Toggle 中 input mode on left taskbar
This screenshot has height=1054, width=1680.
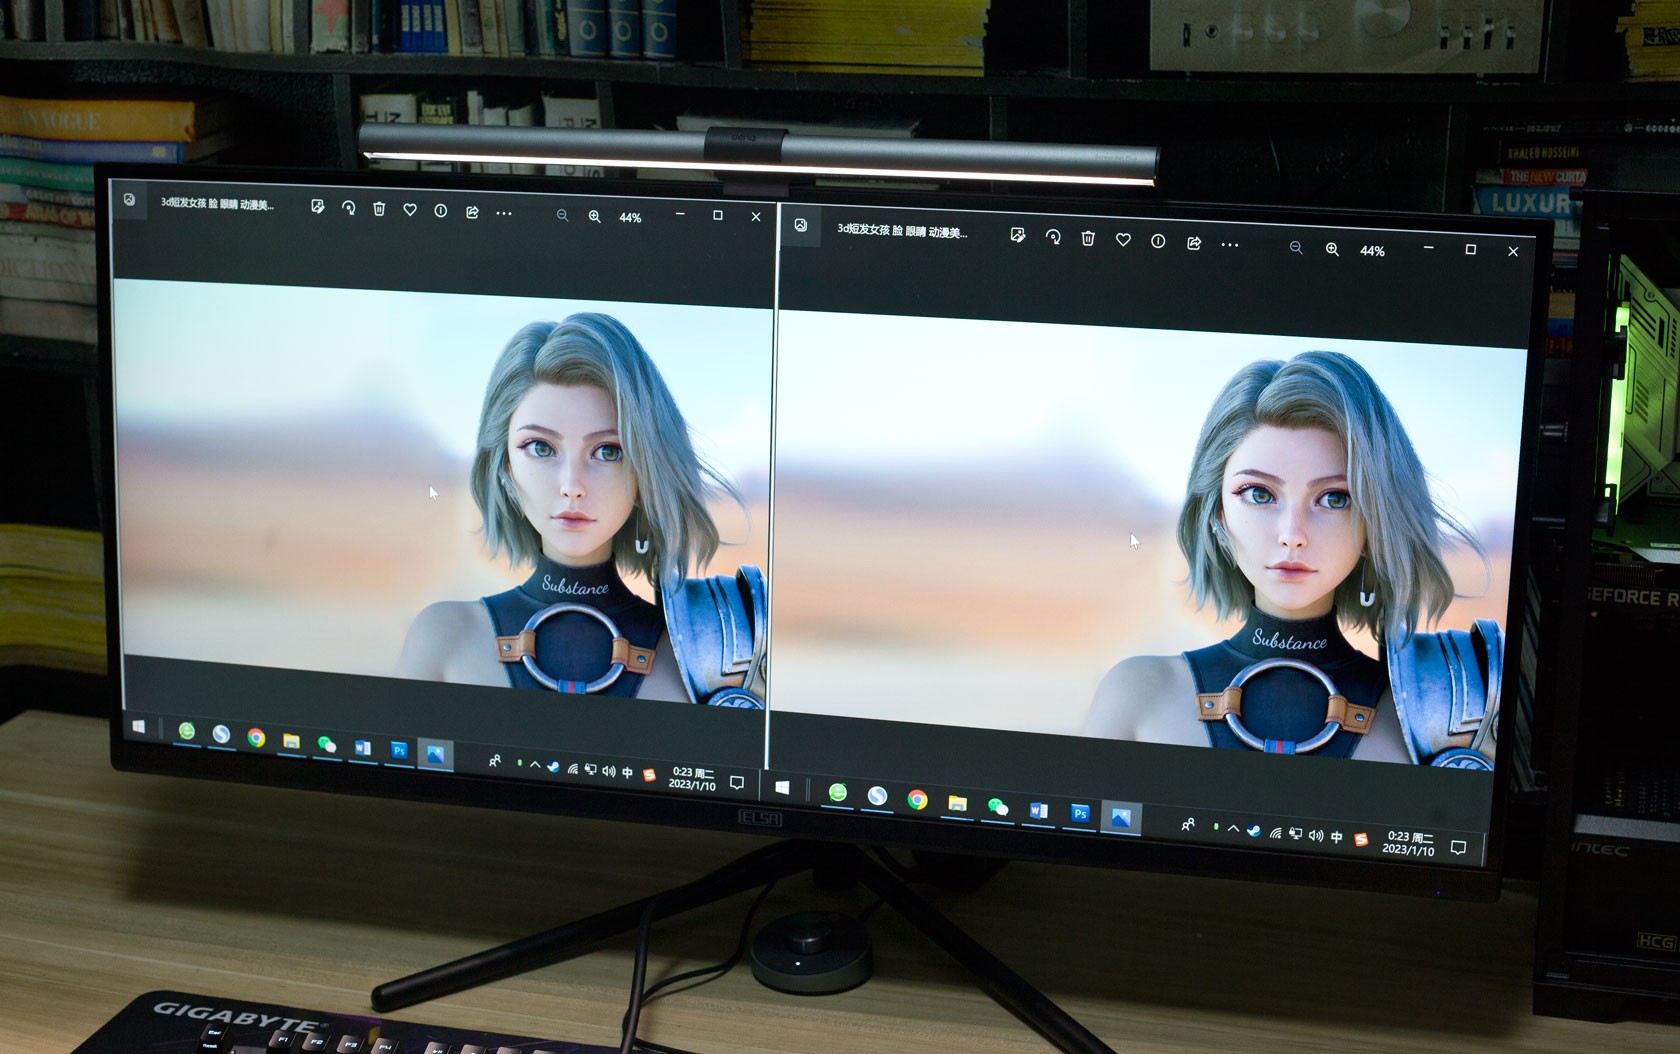click(x=628, y=773)
